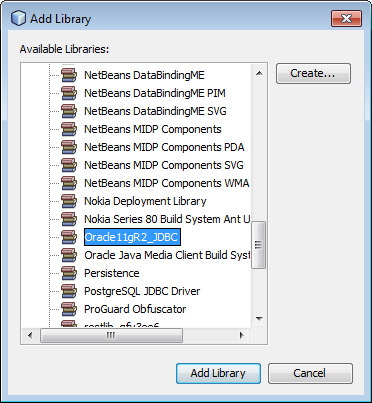
Task: Click the library icon beside NetBeans DataBindingME PIM
Action: pos(69,93)
